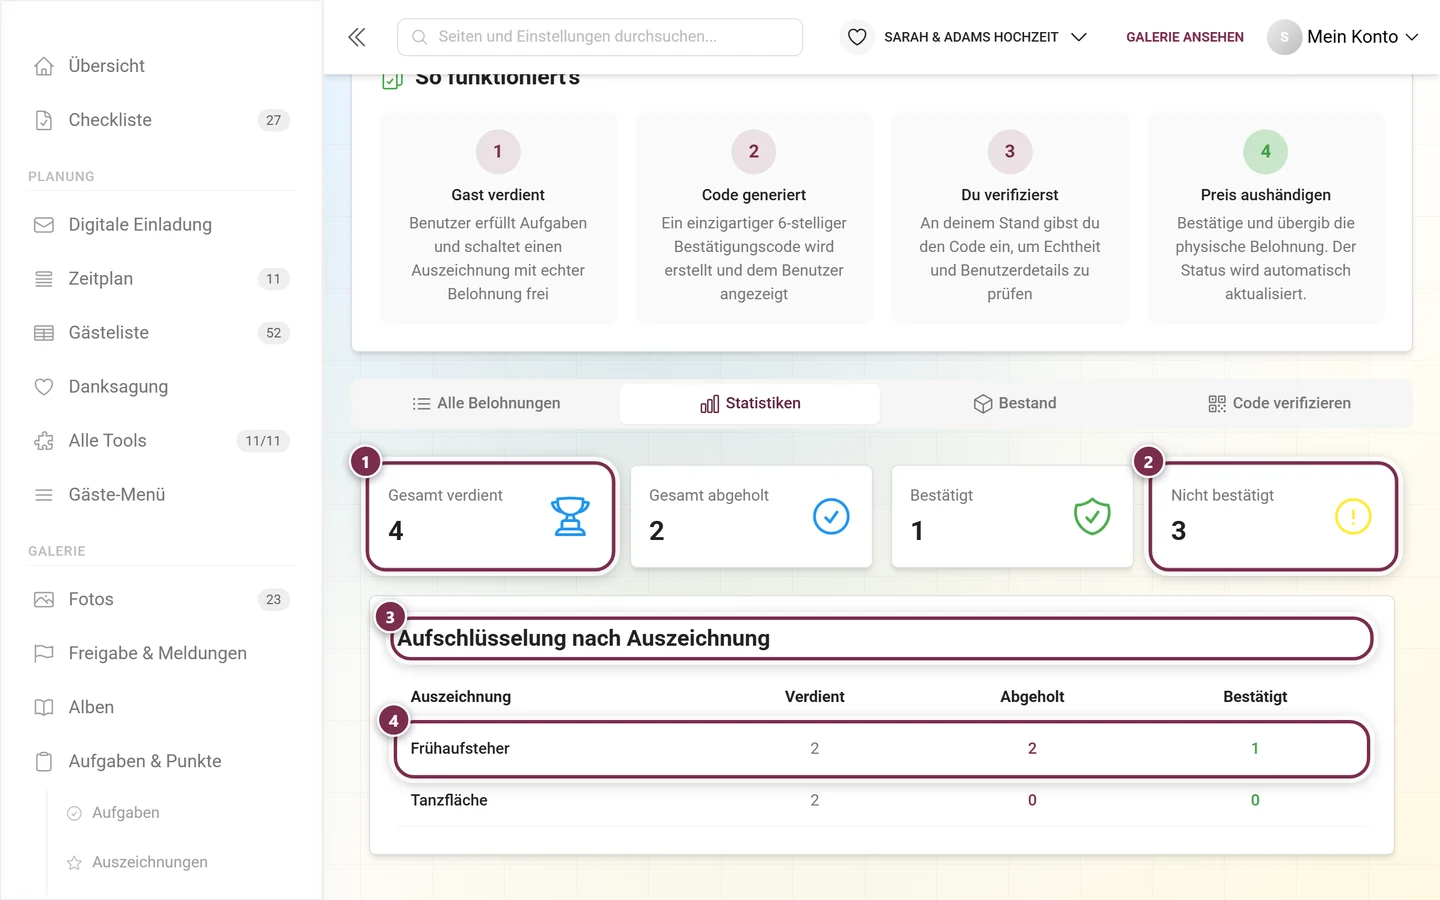Click the trophy icon in Gesamt verdient
The width and height of the screenshot is (1440, 900).
[x=570, y=516]
